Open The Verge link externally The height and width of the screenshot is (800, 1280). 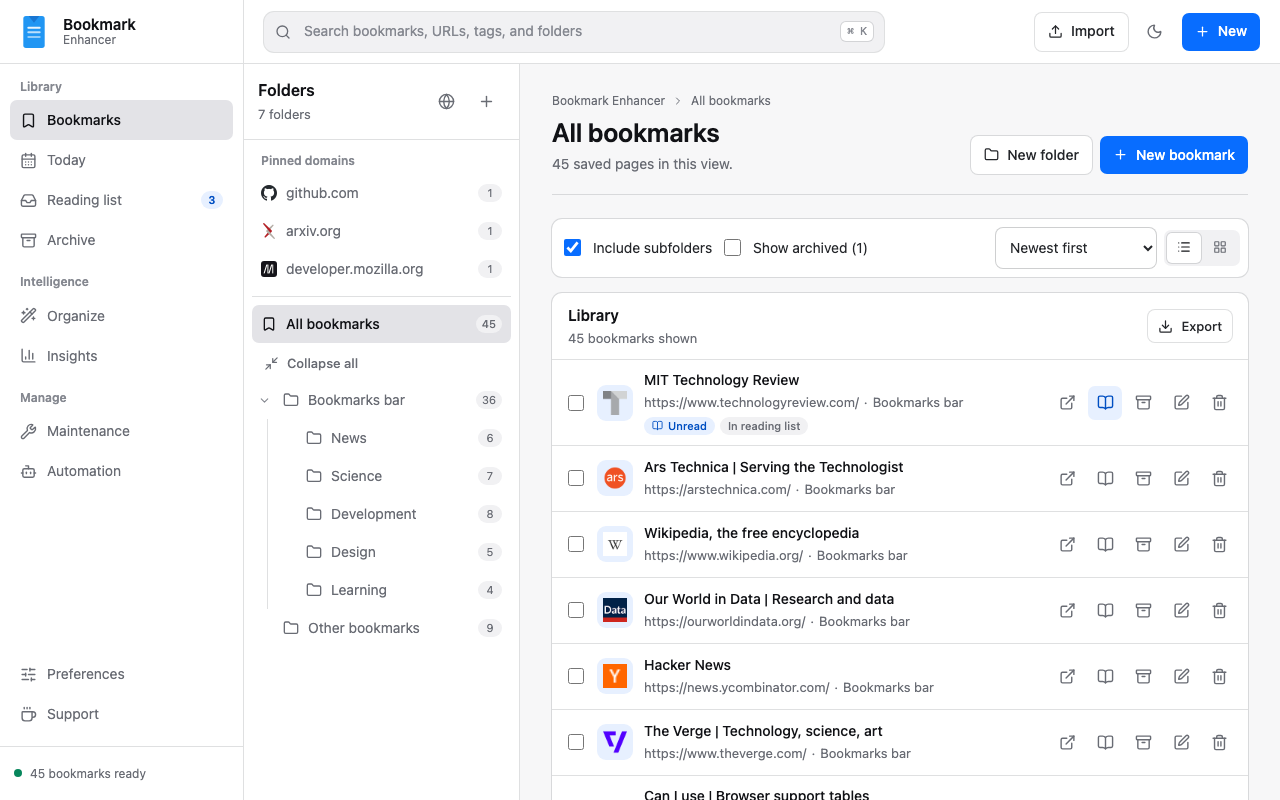(1067, 742)
